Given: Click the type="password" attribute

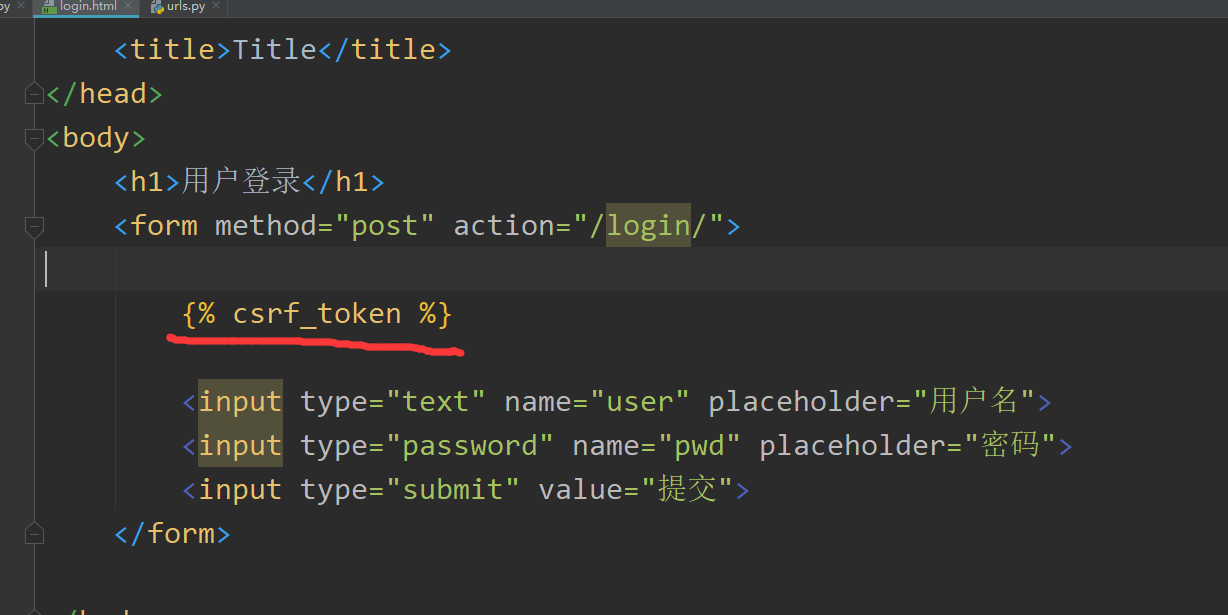Looking at the screenshot, I should (427, 446).
